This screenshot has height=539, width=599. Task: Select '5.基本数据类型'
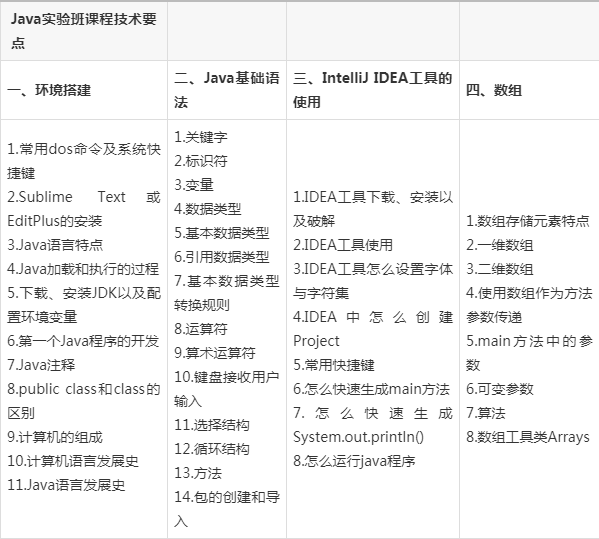(x=222, y=233)
